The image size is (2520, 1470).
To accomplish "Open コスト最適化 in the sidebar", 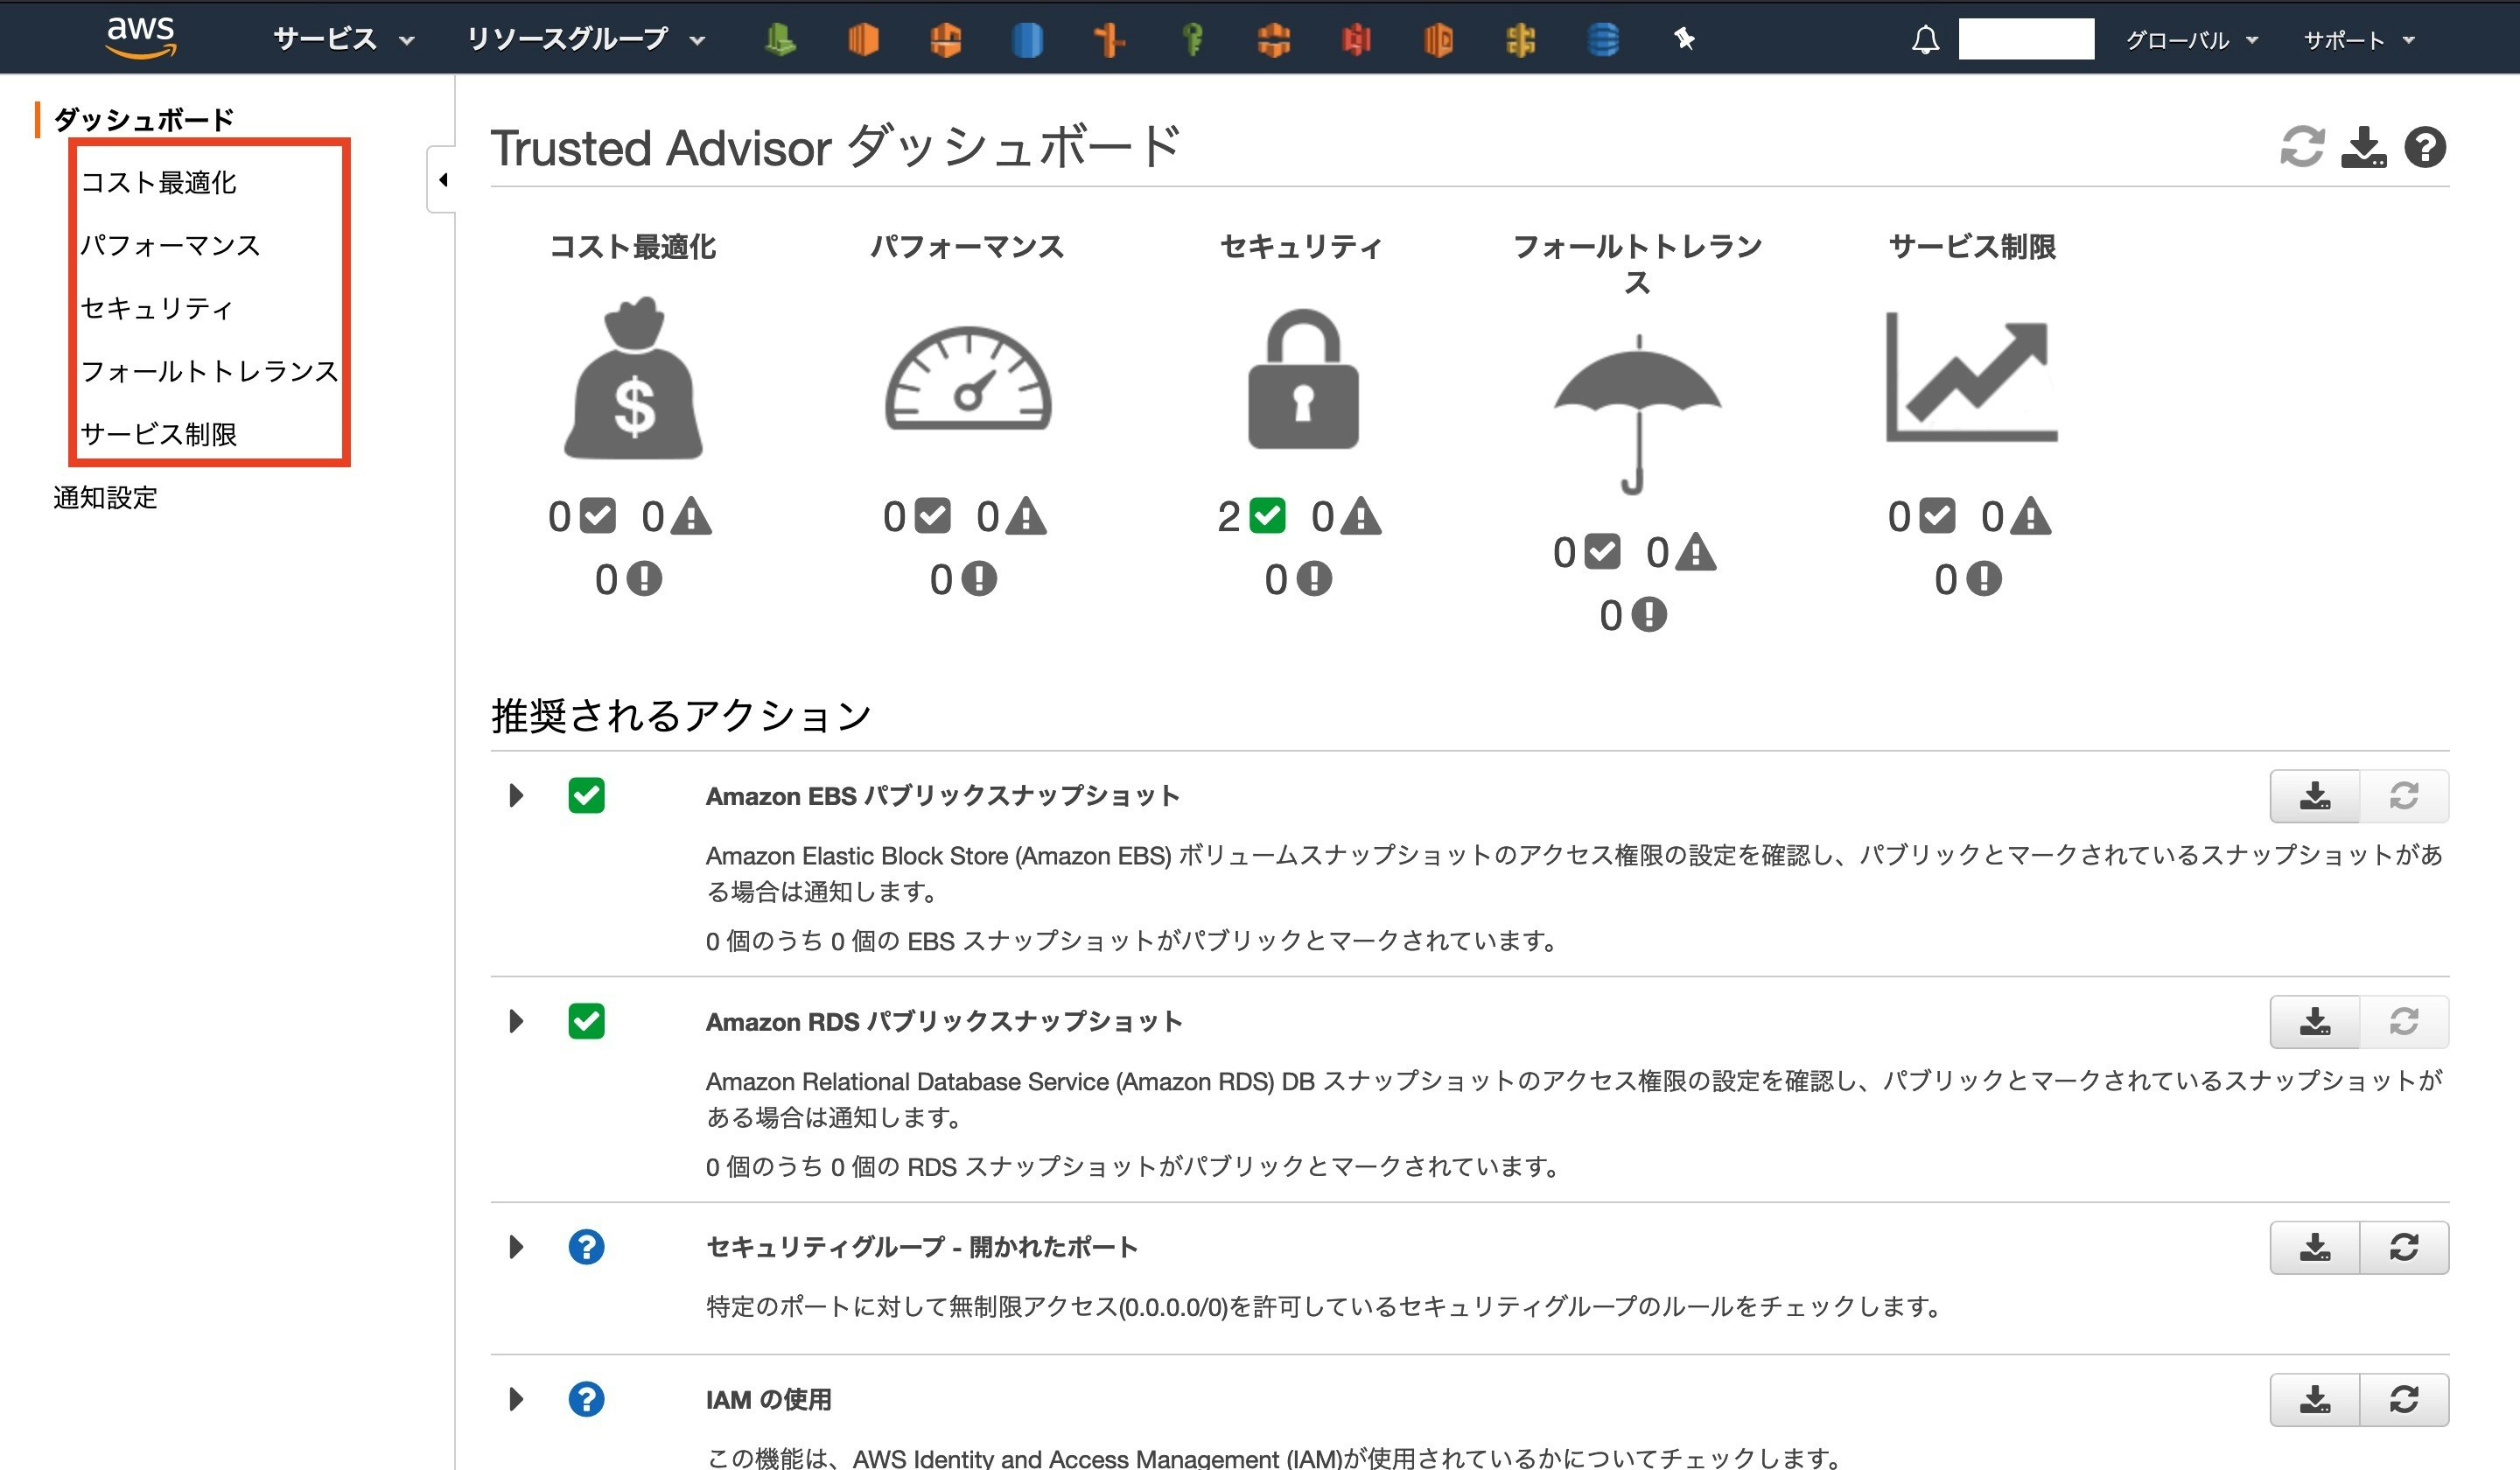I will pyautogui.click(x=158, y=183).
